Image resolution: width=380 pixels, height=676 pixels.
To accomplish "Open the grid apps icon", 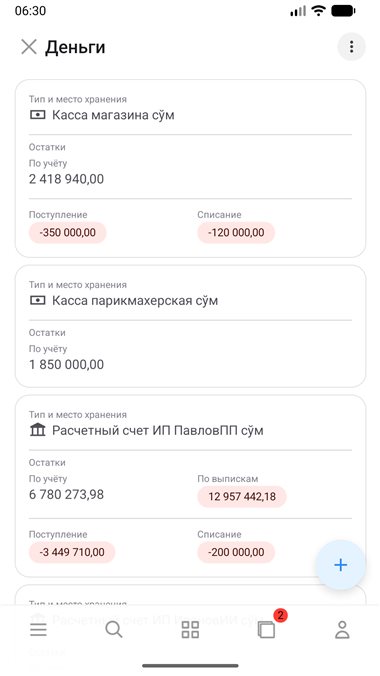I will pos(190,630).
